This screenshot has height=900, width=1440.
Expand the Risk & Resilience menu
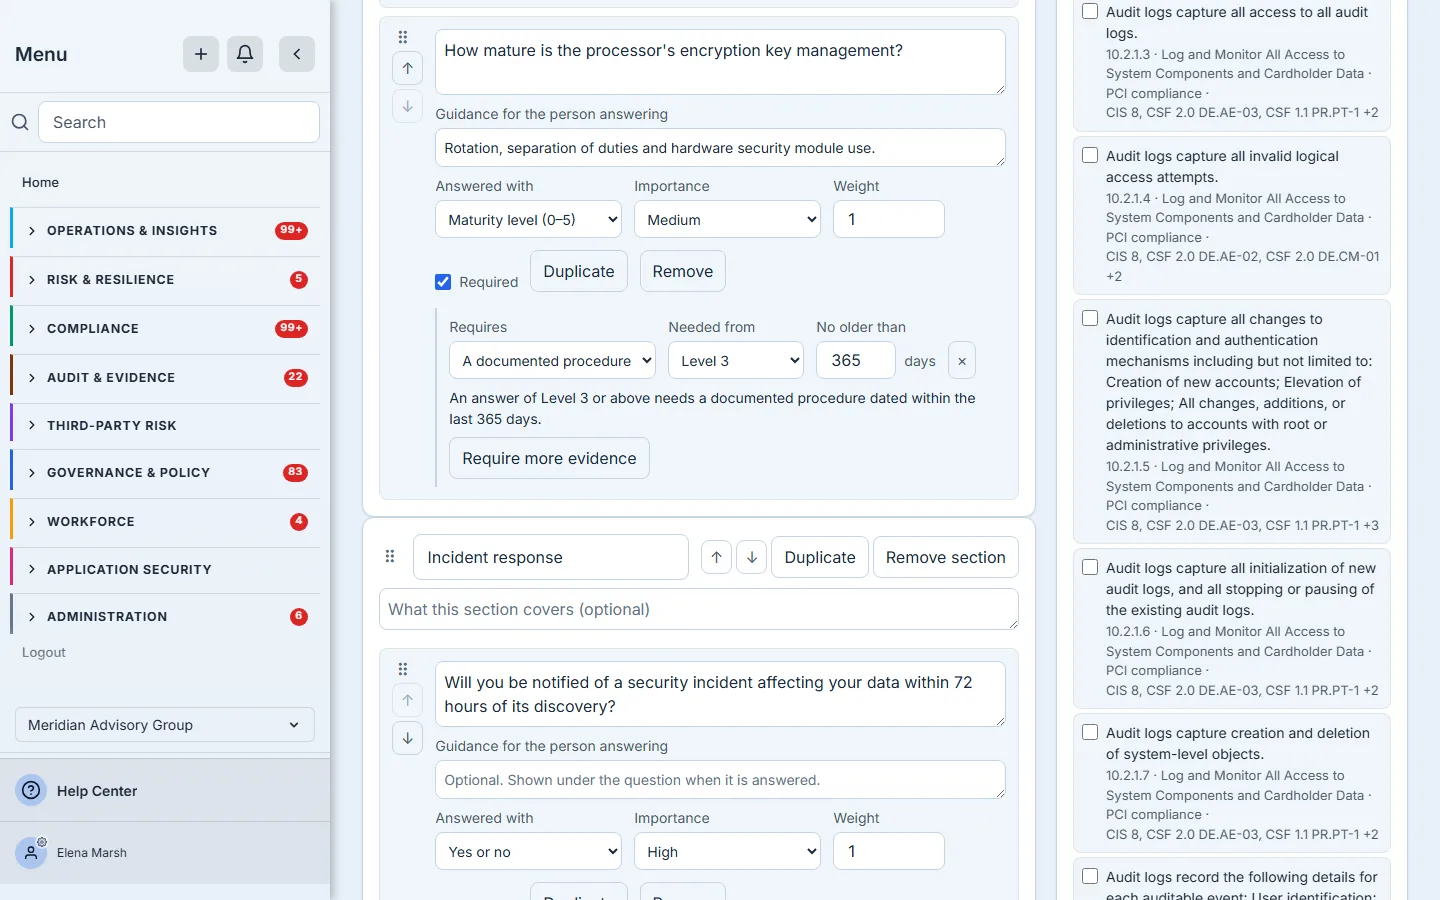tap(165, 280)
